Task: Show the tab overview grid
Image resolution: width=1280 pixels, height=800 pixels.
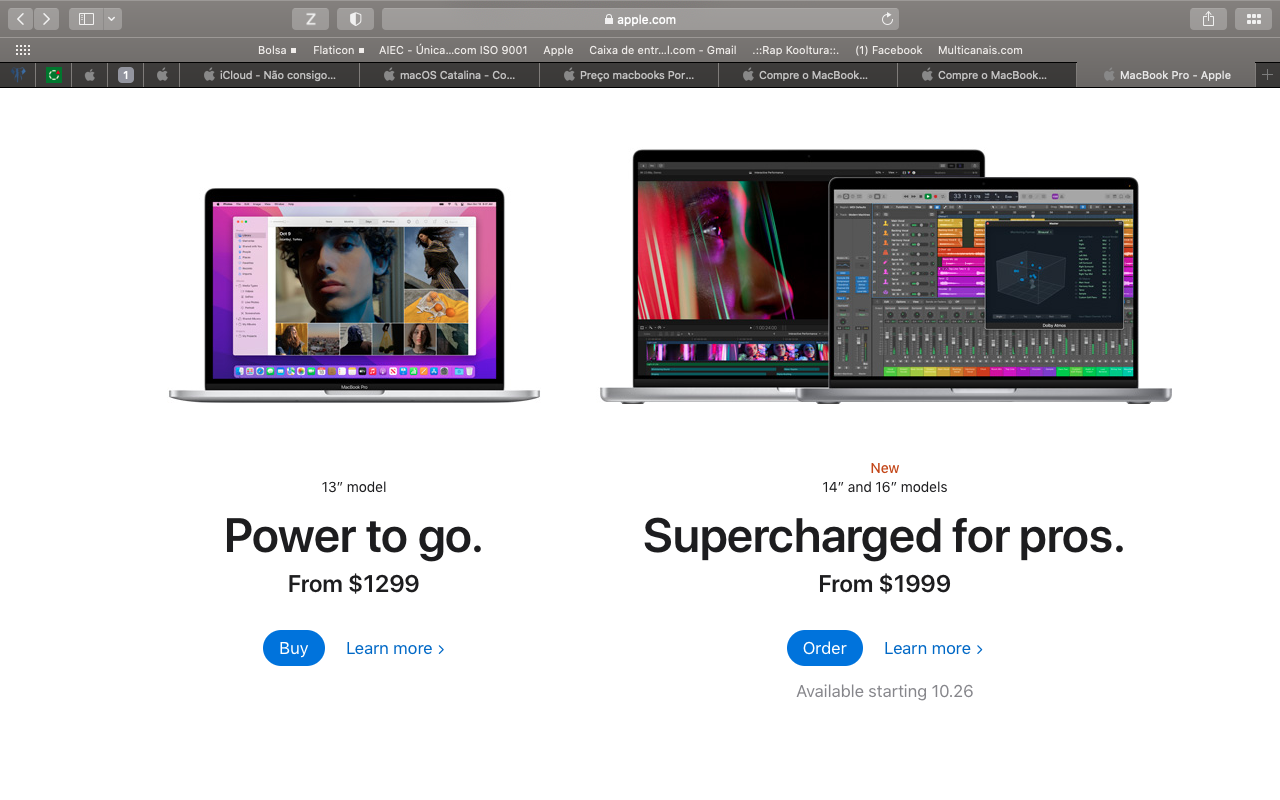Action: 1253,19
